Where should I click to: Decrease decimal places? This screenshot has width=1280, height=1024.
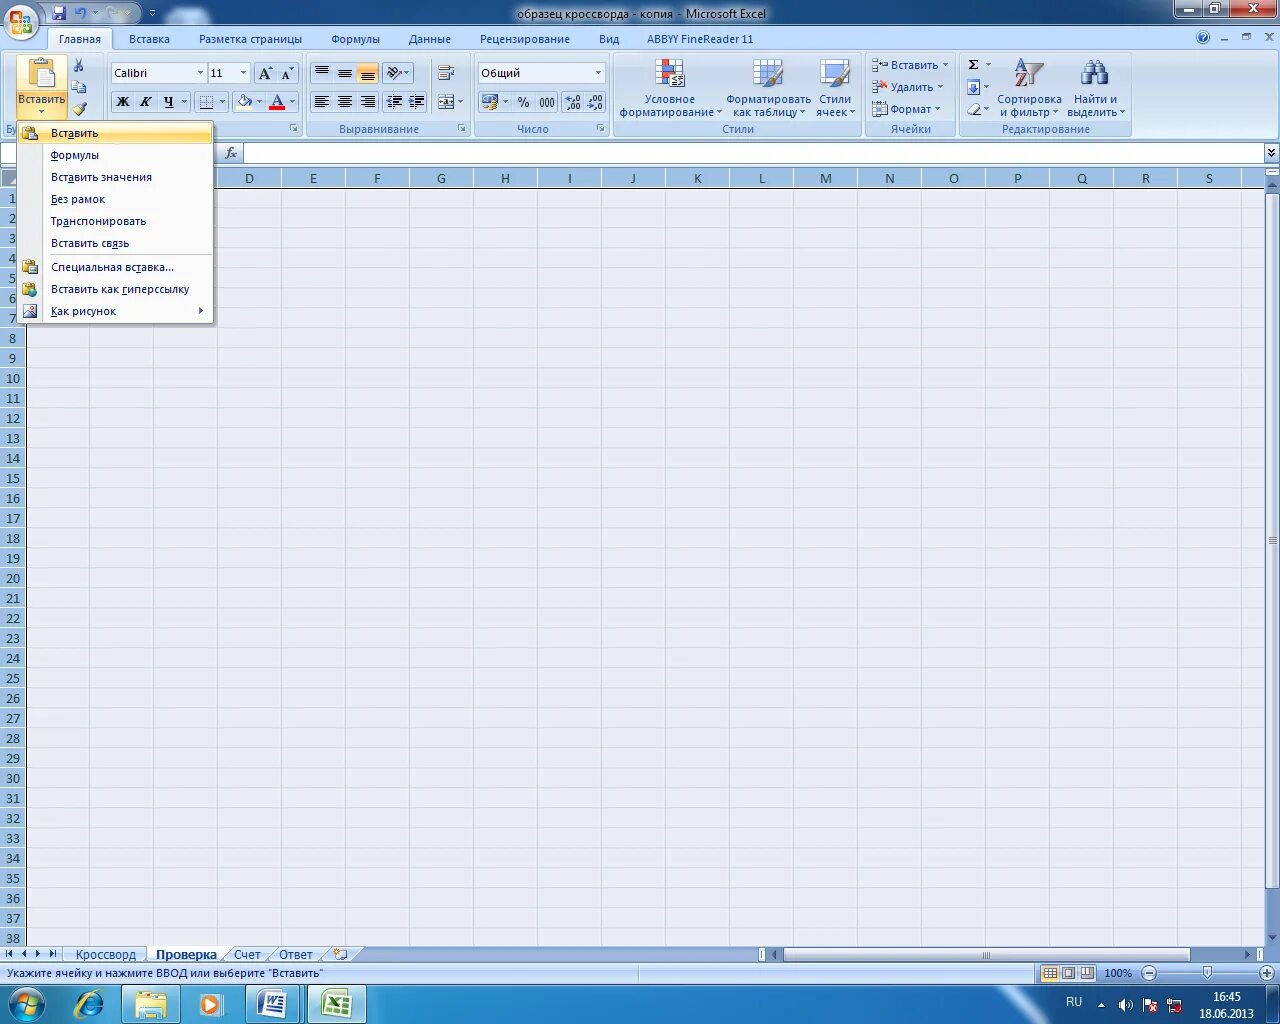pos(596,102)
